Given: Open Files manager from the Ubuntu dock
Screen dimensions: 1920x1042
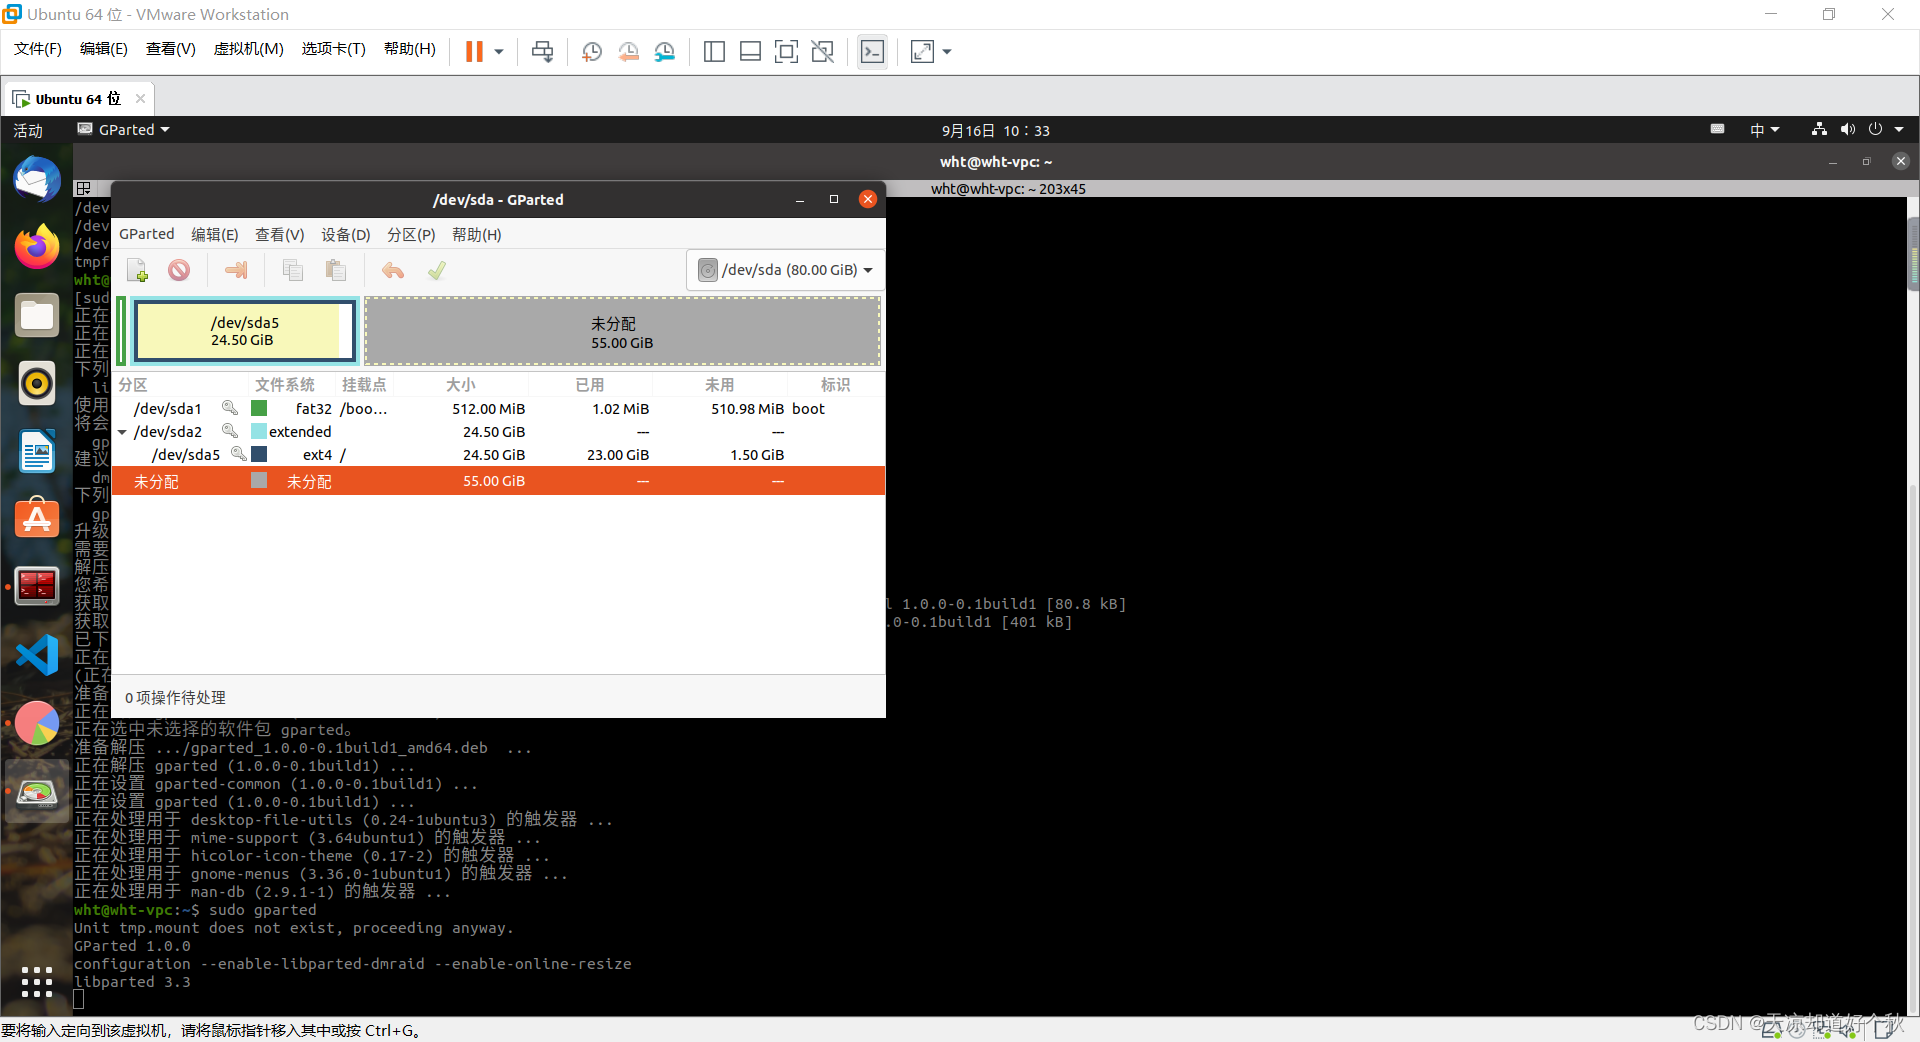Looking at the screenshot, I should (37, 315).
